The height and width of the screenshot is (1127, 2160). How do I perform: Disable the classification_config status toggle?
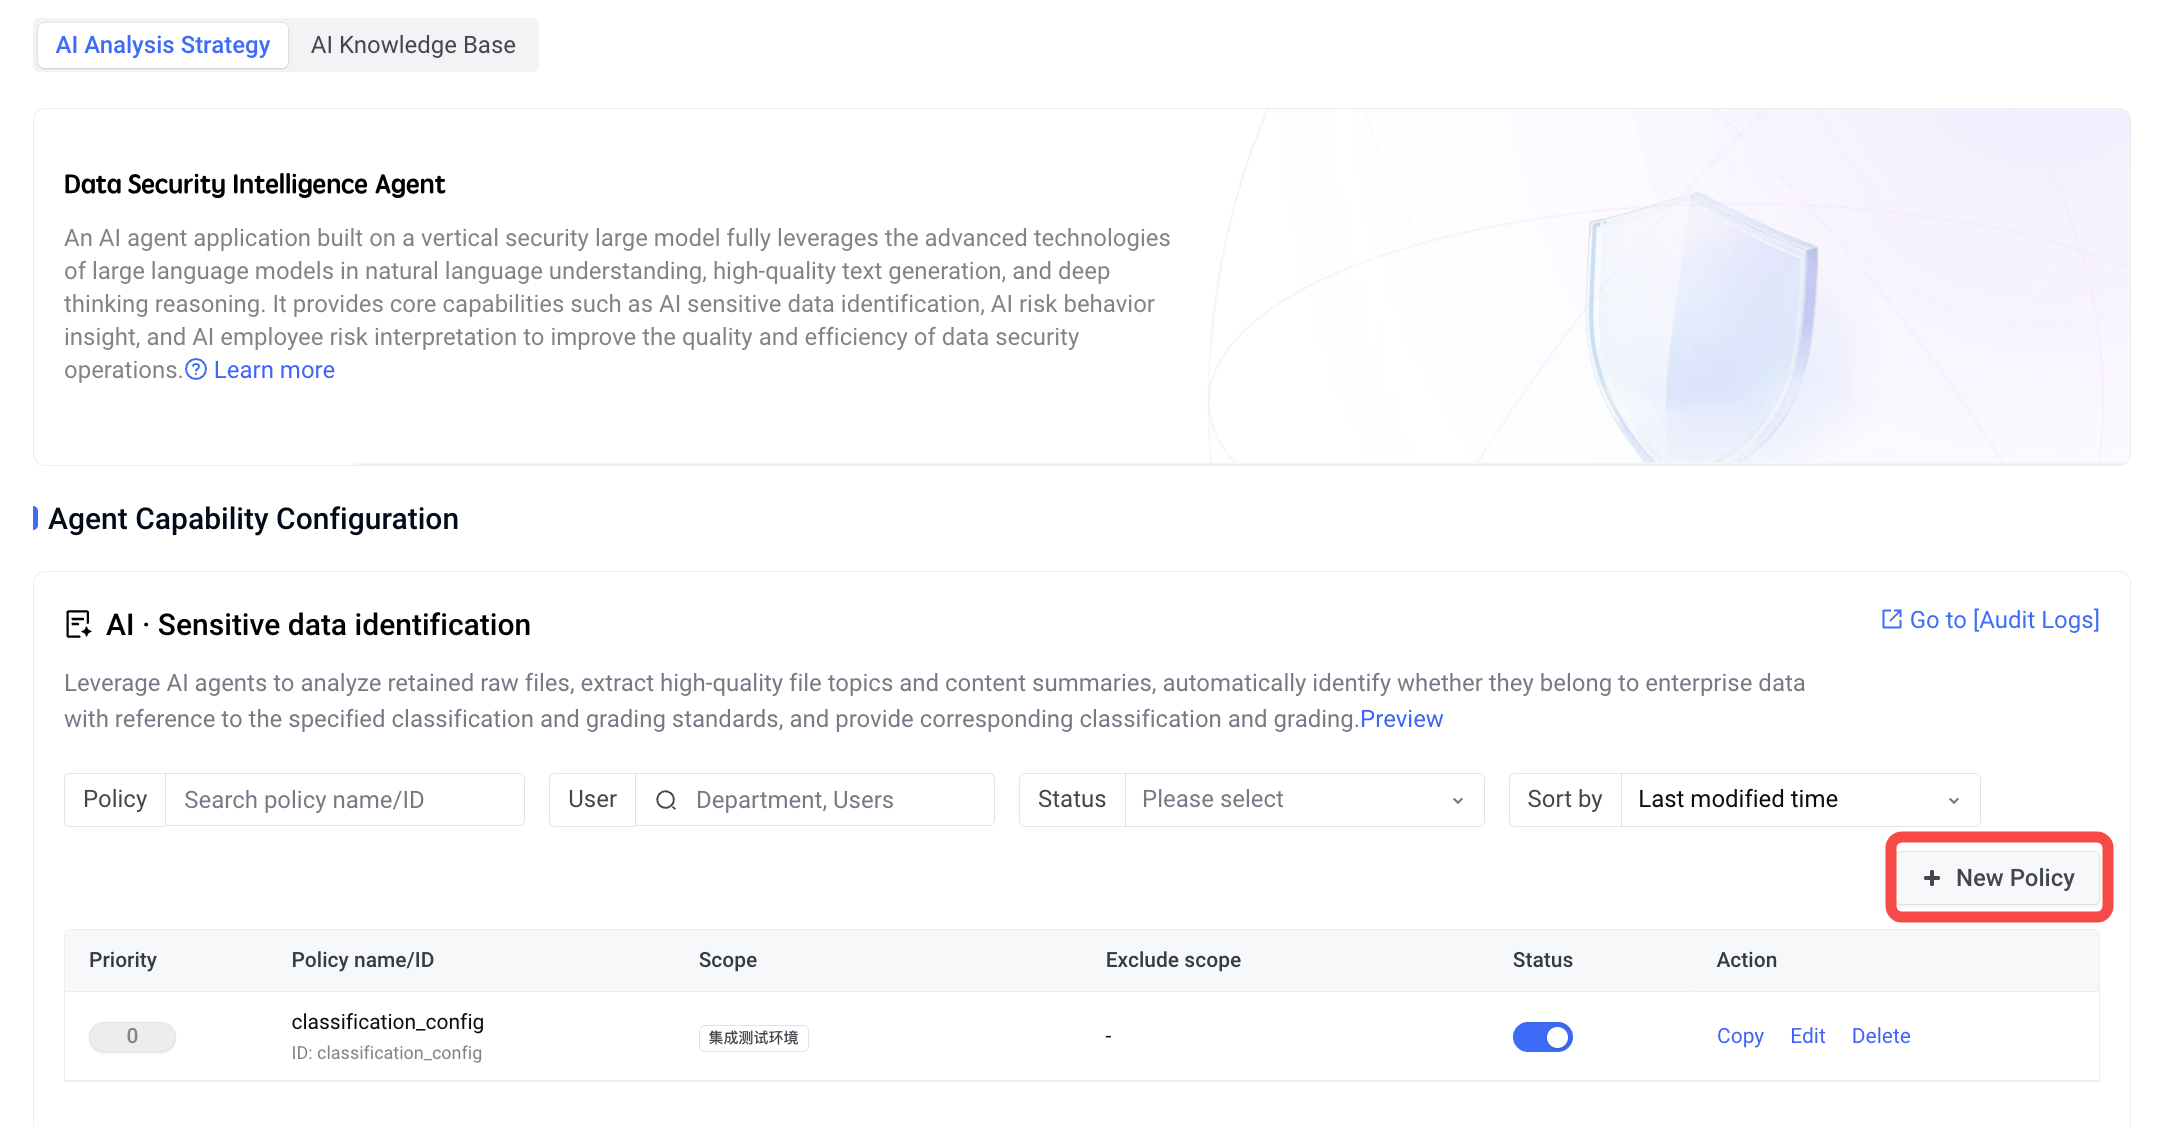(1542, 1037)
